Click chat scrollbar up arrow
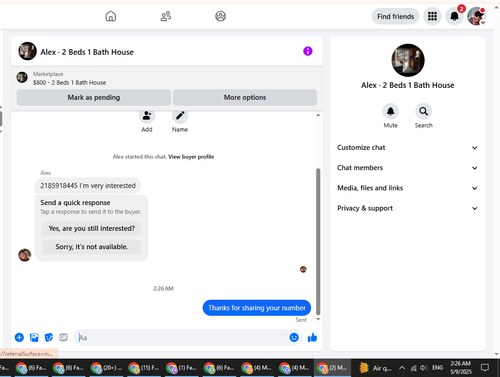Screen dimensions: 500x377 [318, 115]
